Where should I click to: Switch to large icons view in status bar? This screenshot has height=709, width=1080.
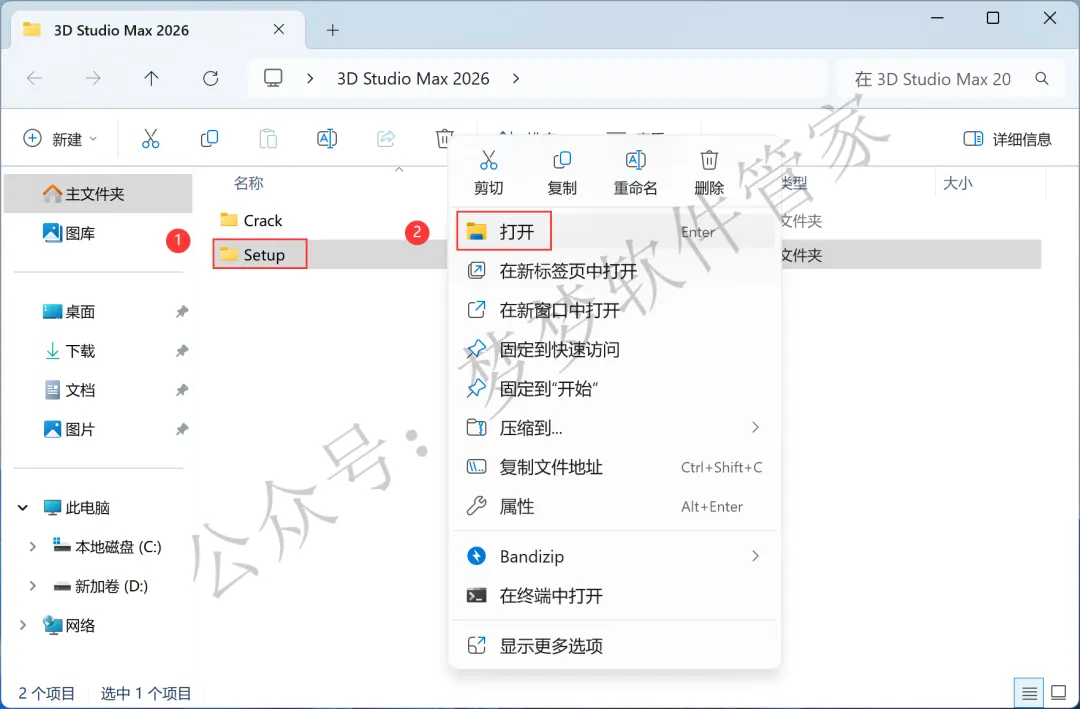tap(1058, 692)
